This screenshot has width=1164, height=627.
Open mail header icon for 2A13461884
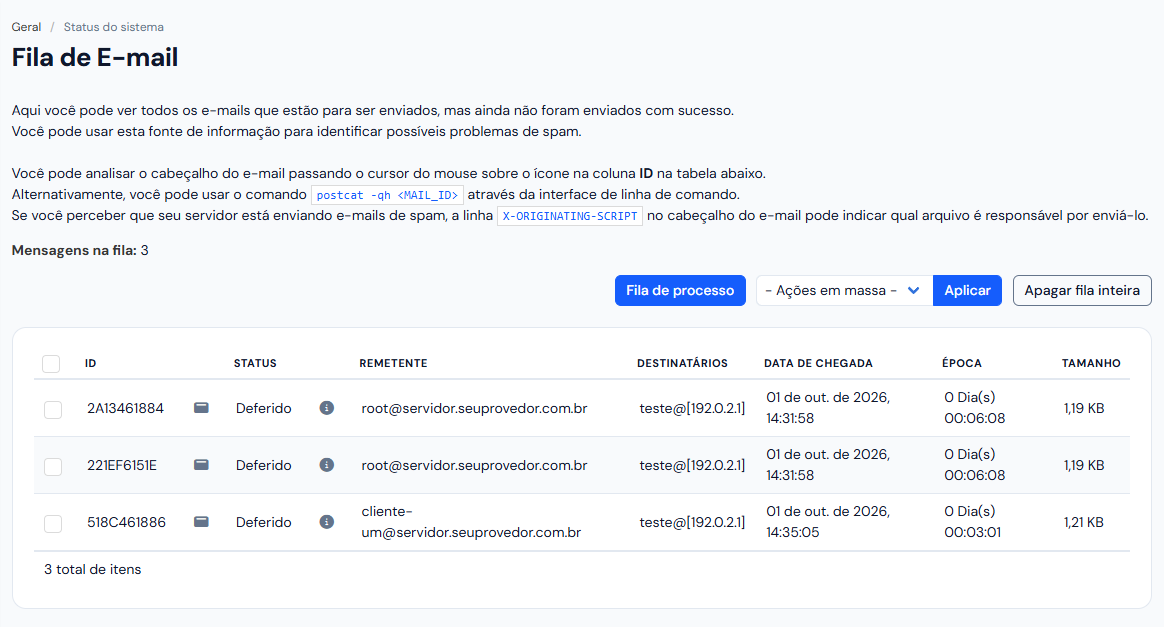201,408
